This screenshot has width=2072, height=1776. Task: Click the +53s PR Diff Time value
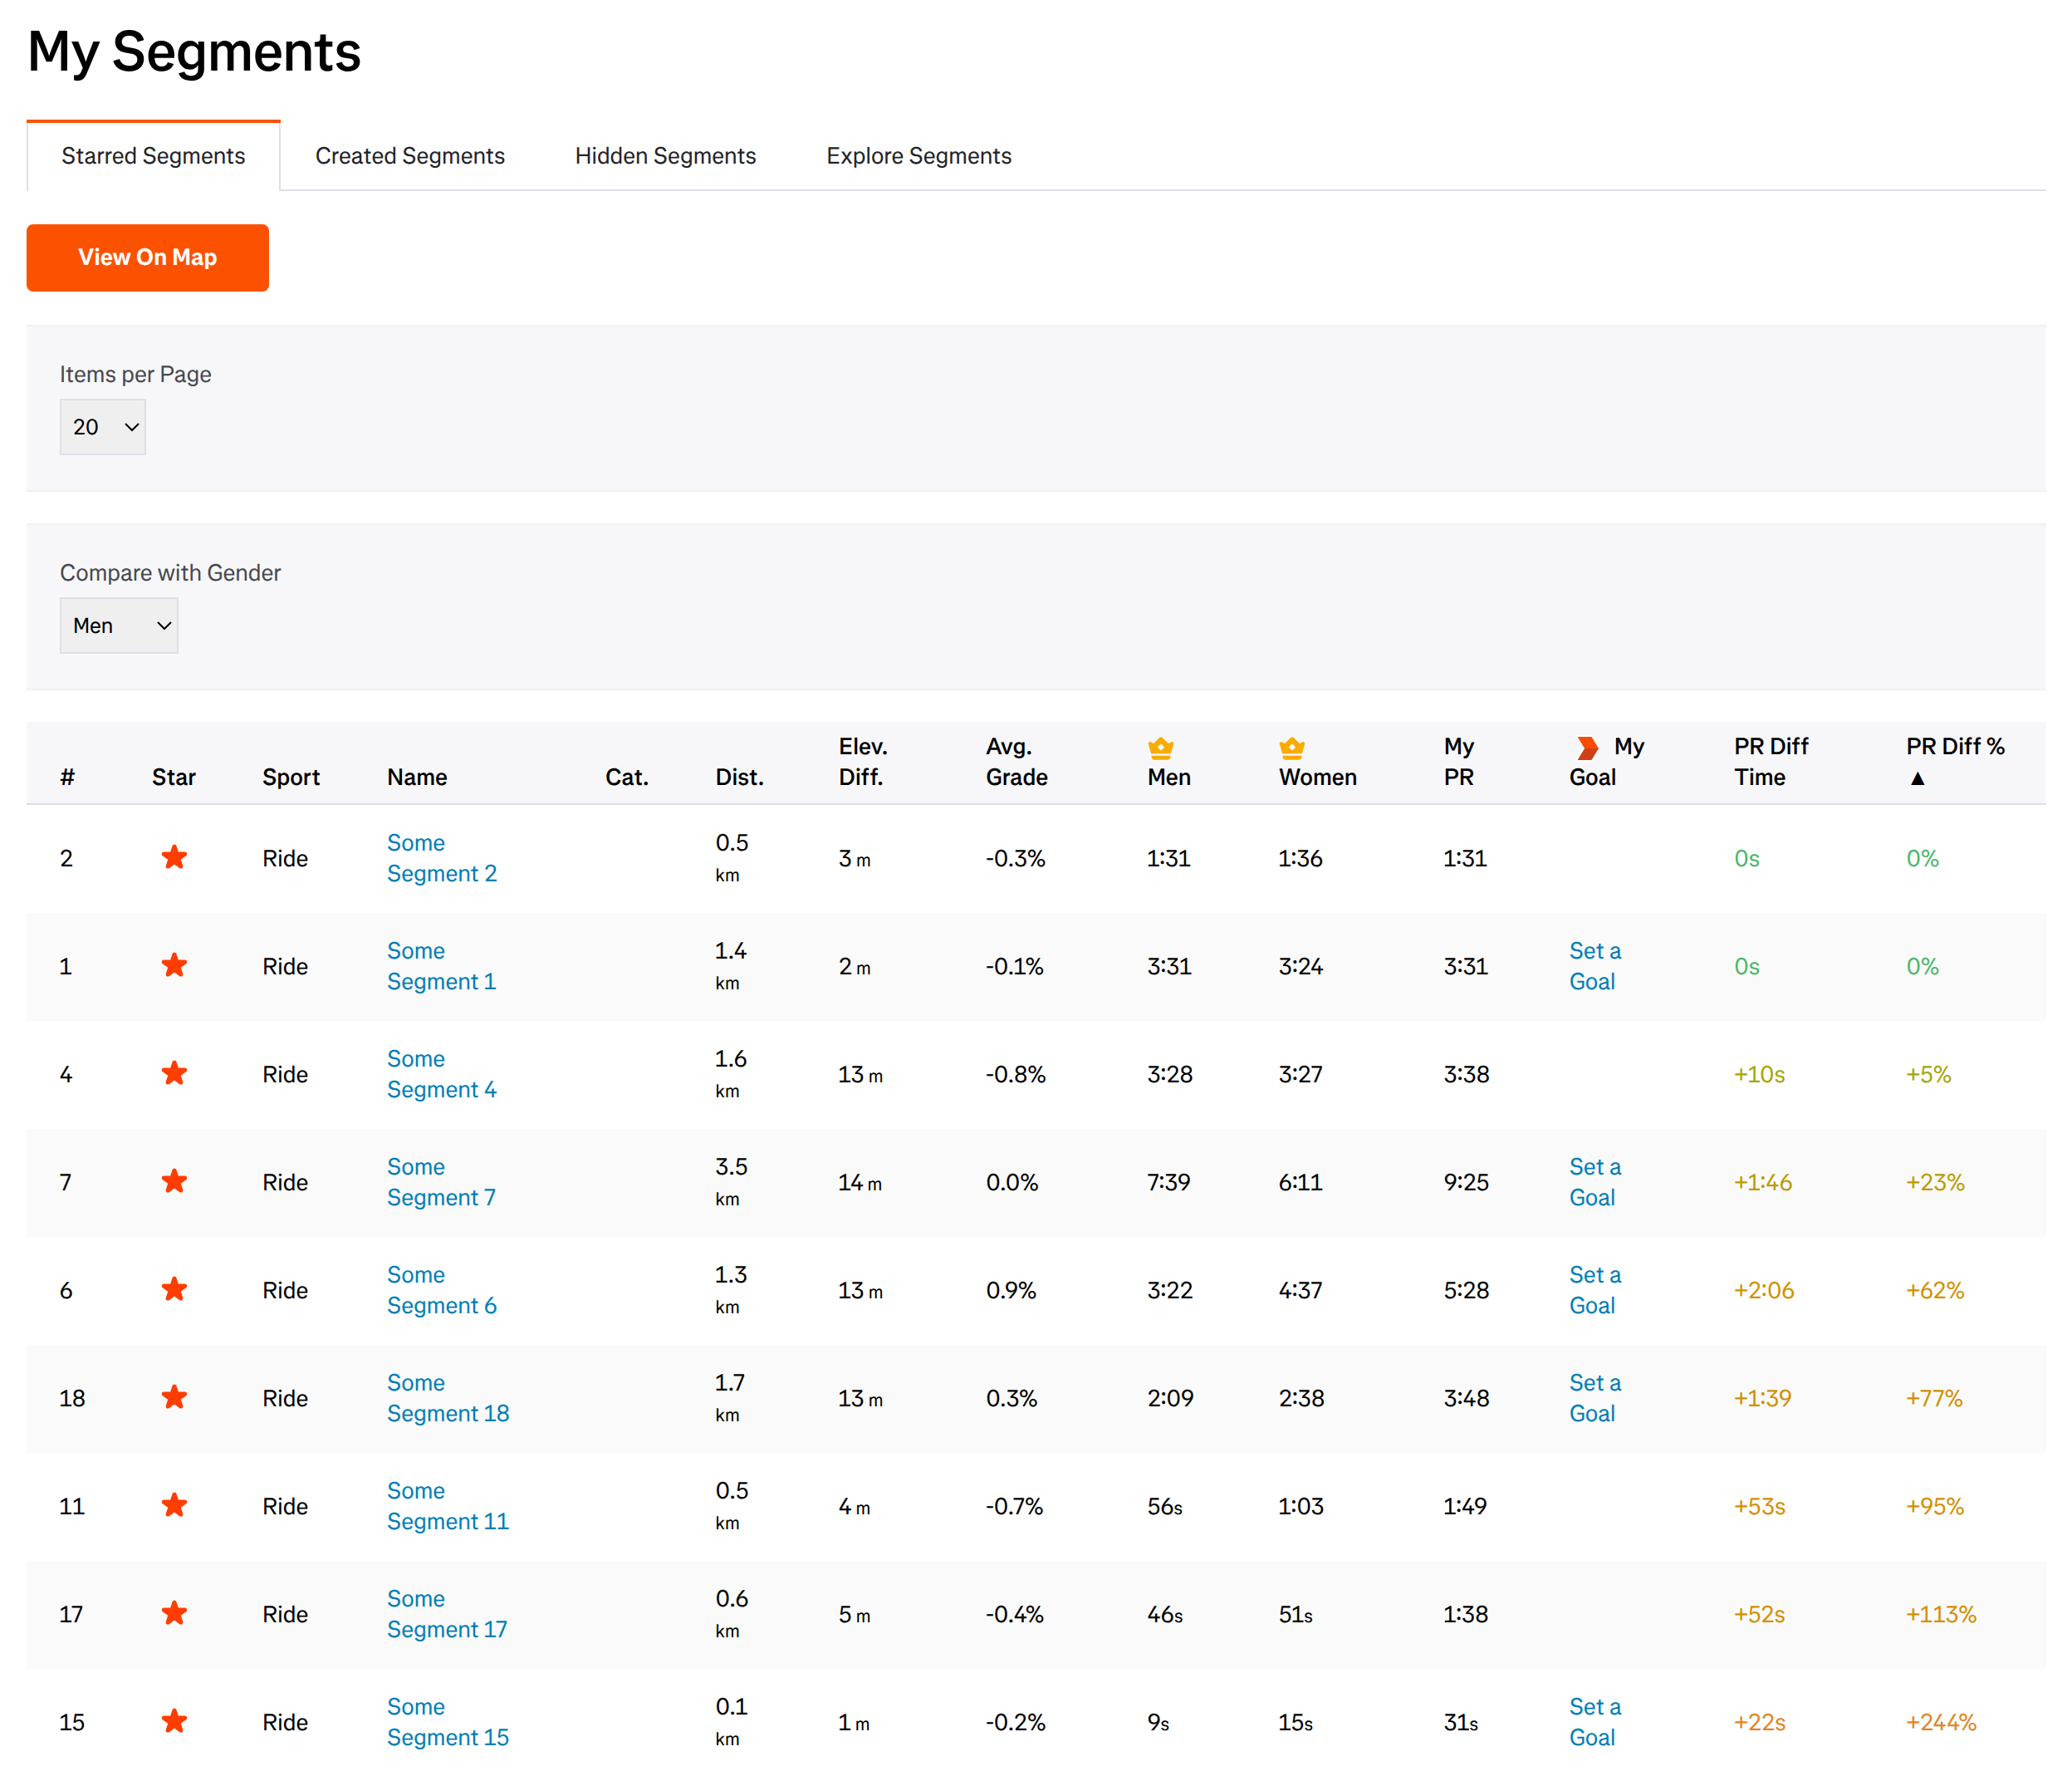(x=1759, y=1506)
